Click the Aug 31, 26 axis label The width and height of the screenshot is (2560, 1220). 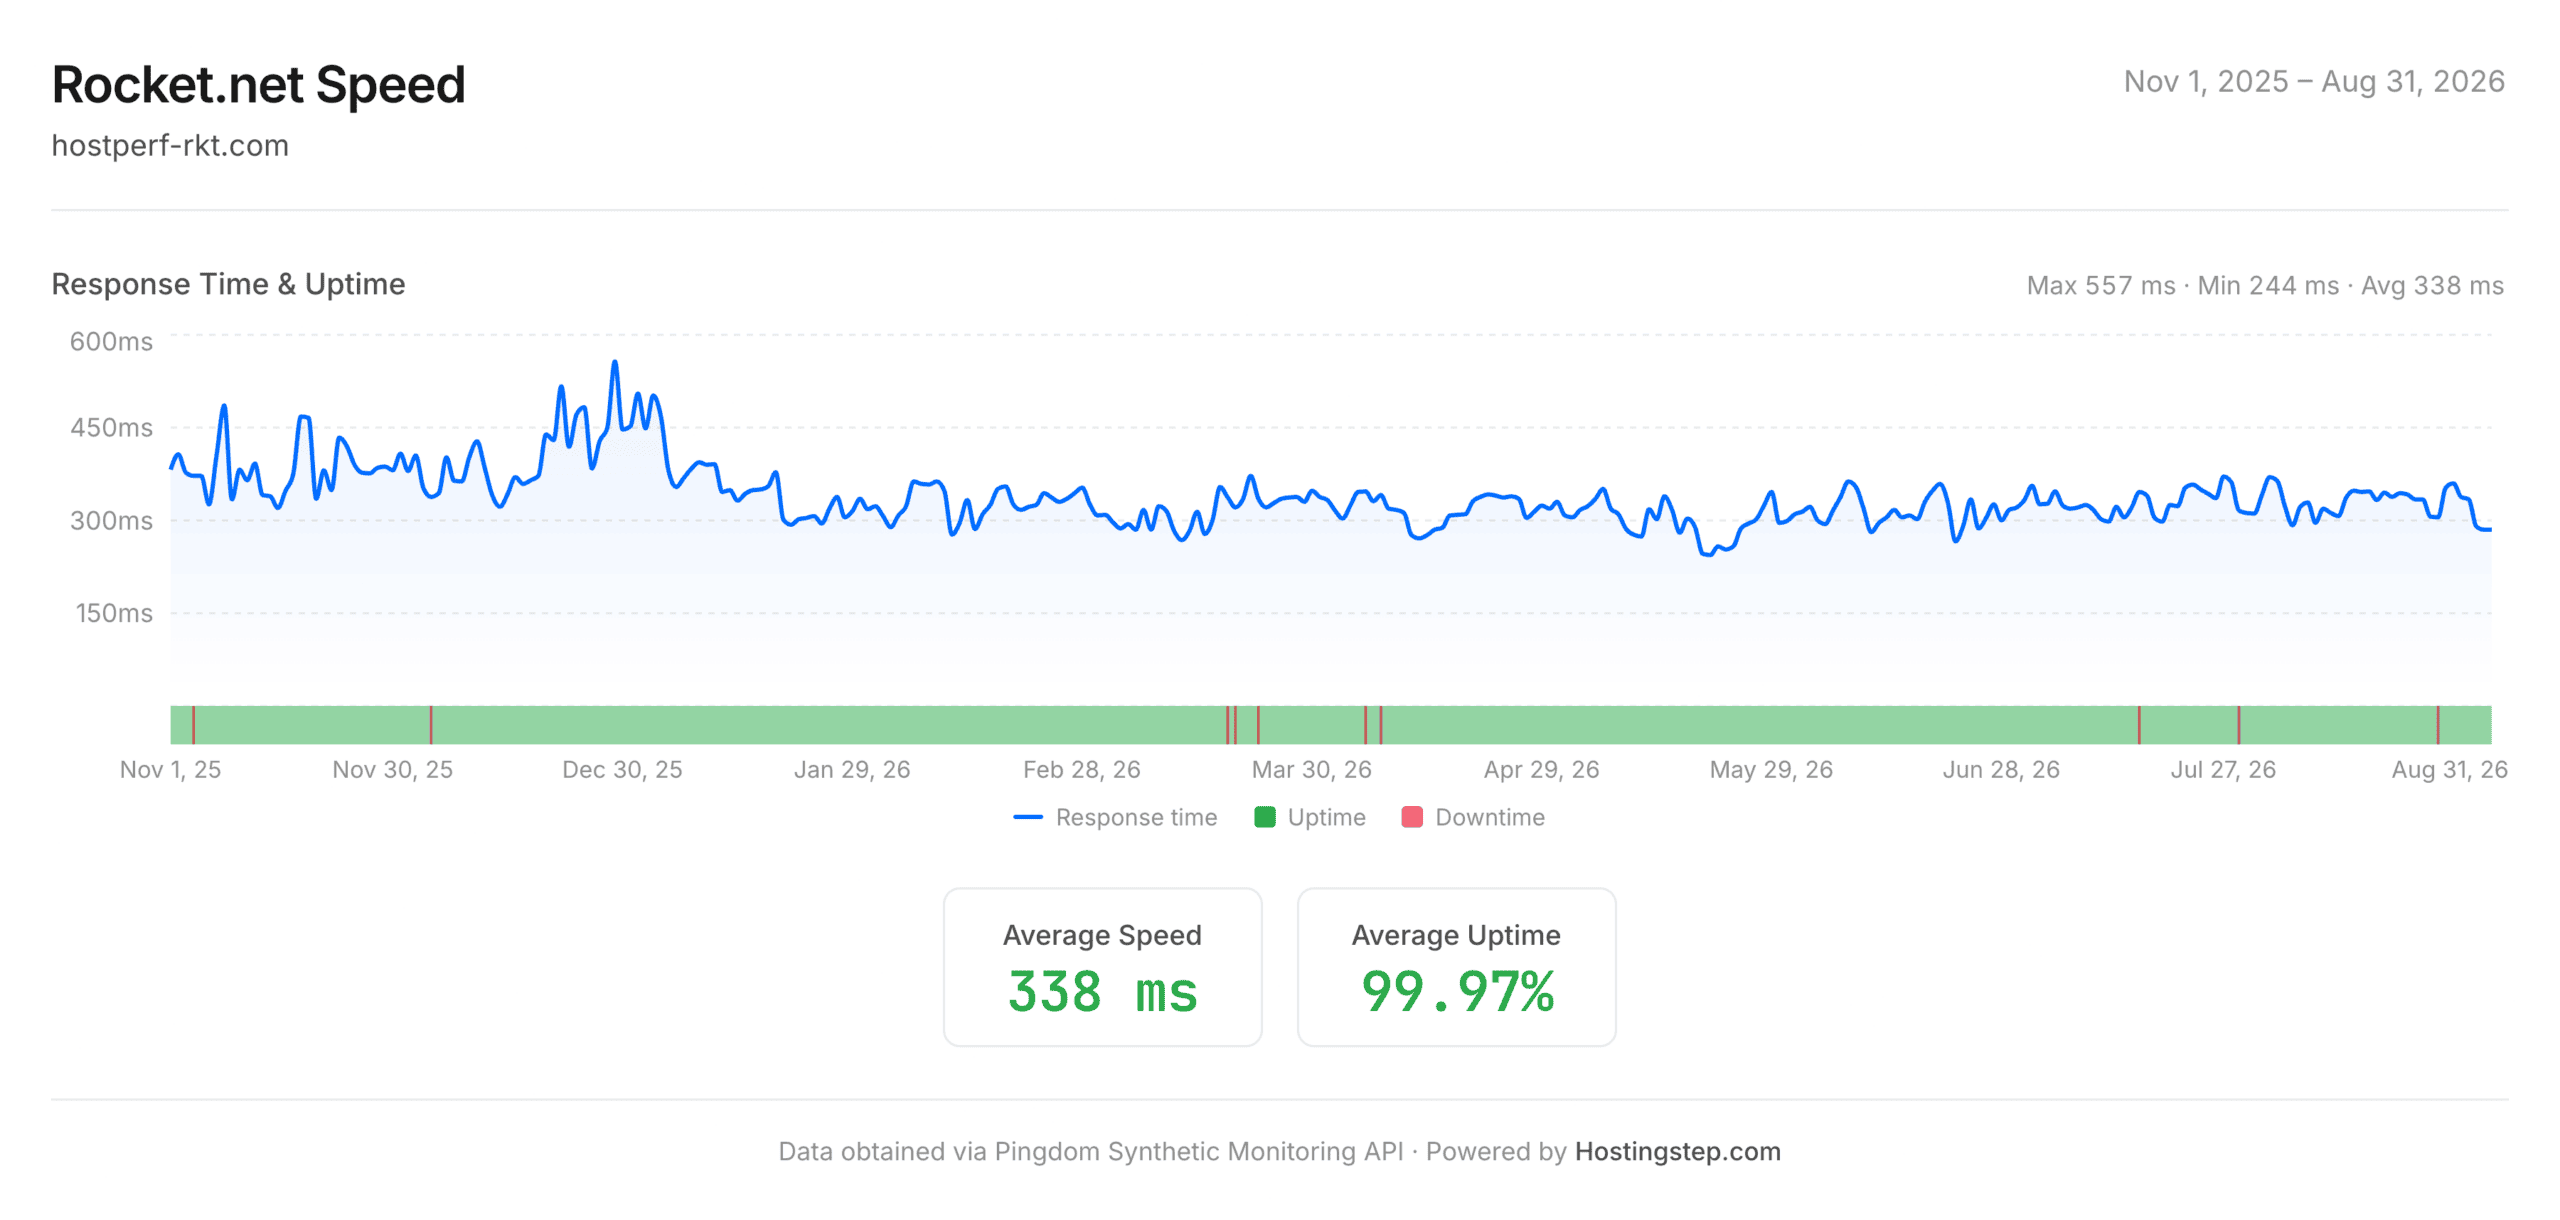coord(2449,770)
